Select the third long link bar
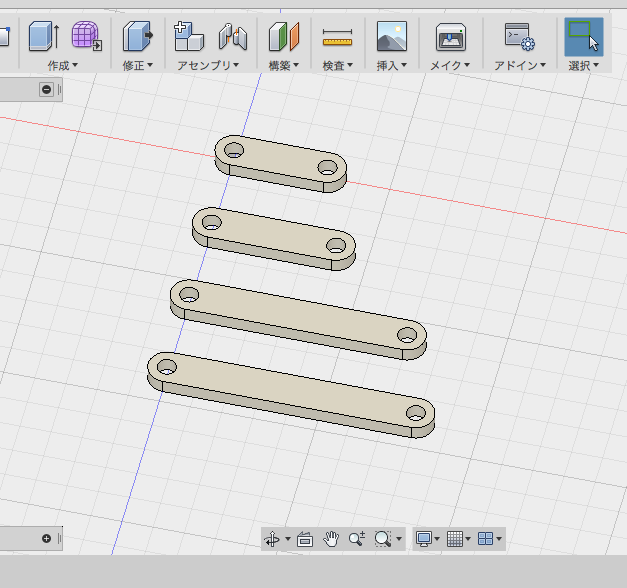Image resolution: width=627 pixels, height=588 pixels. click(x=298, y=316)
